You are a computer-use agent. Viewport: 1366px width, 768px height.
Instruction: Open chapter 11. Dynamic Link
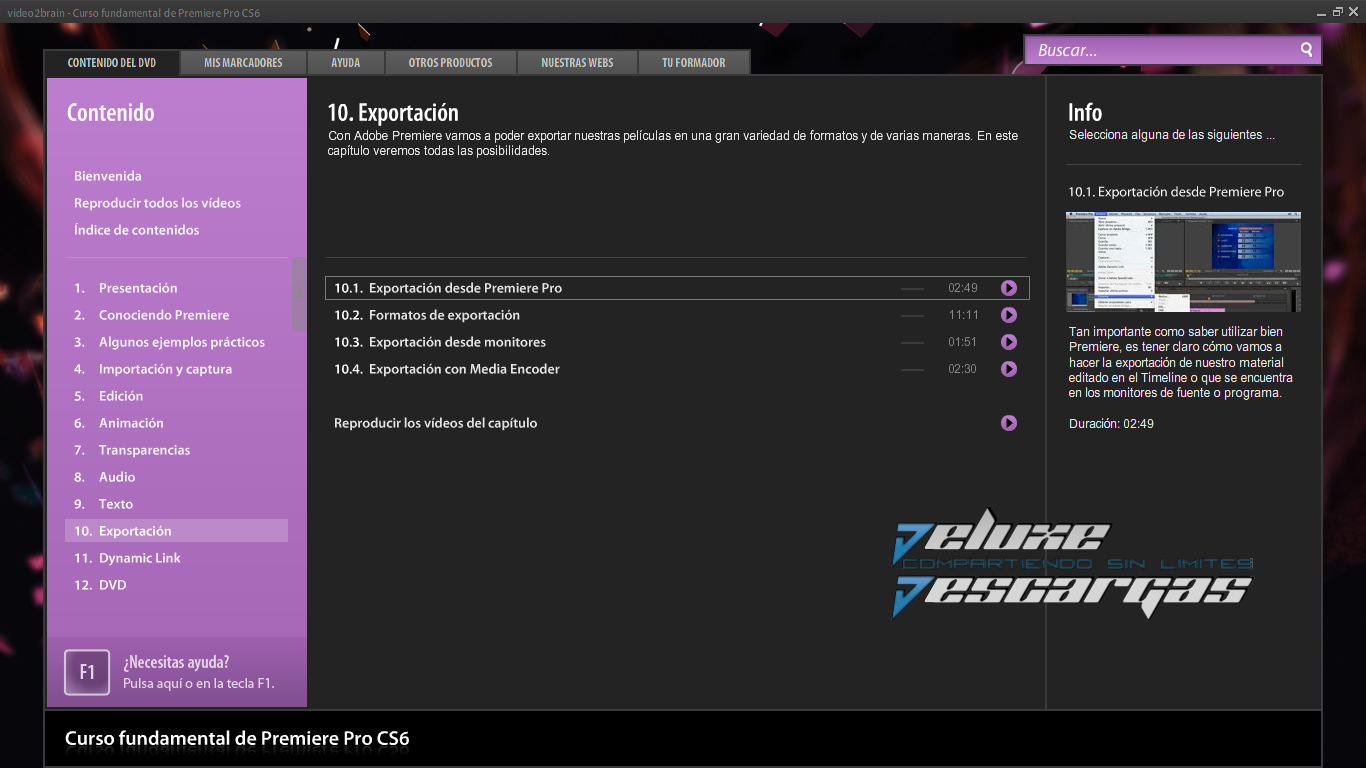click(x=127, y=558)
